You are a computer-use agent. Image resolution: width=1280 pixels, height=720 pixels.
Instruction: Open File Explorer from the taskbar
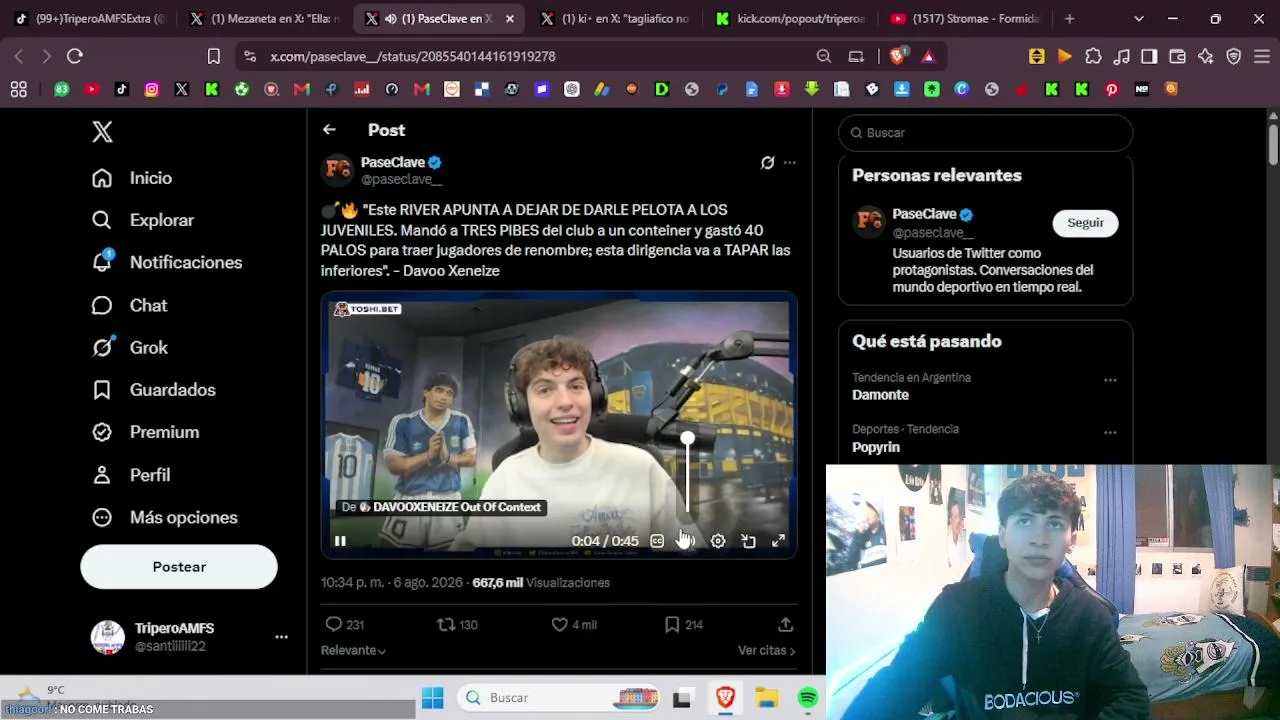point(767,698)
